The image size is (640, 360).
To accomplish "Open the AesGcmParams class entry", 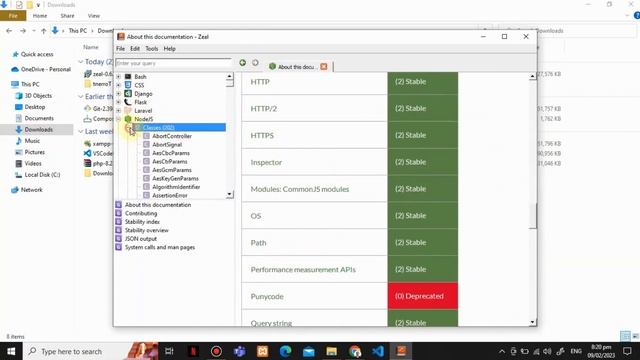I will click(172, 170).
